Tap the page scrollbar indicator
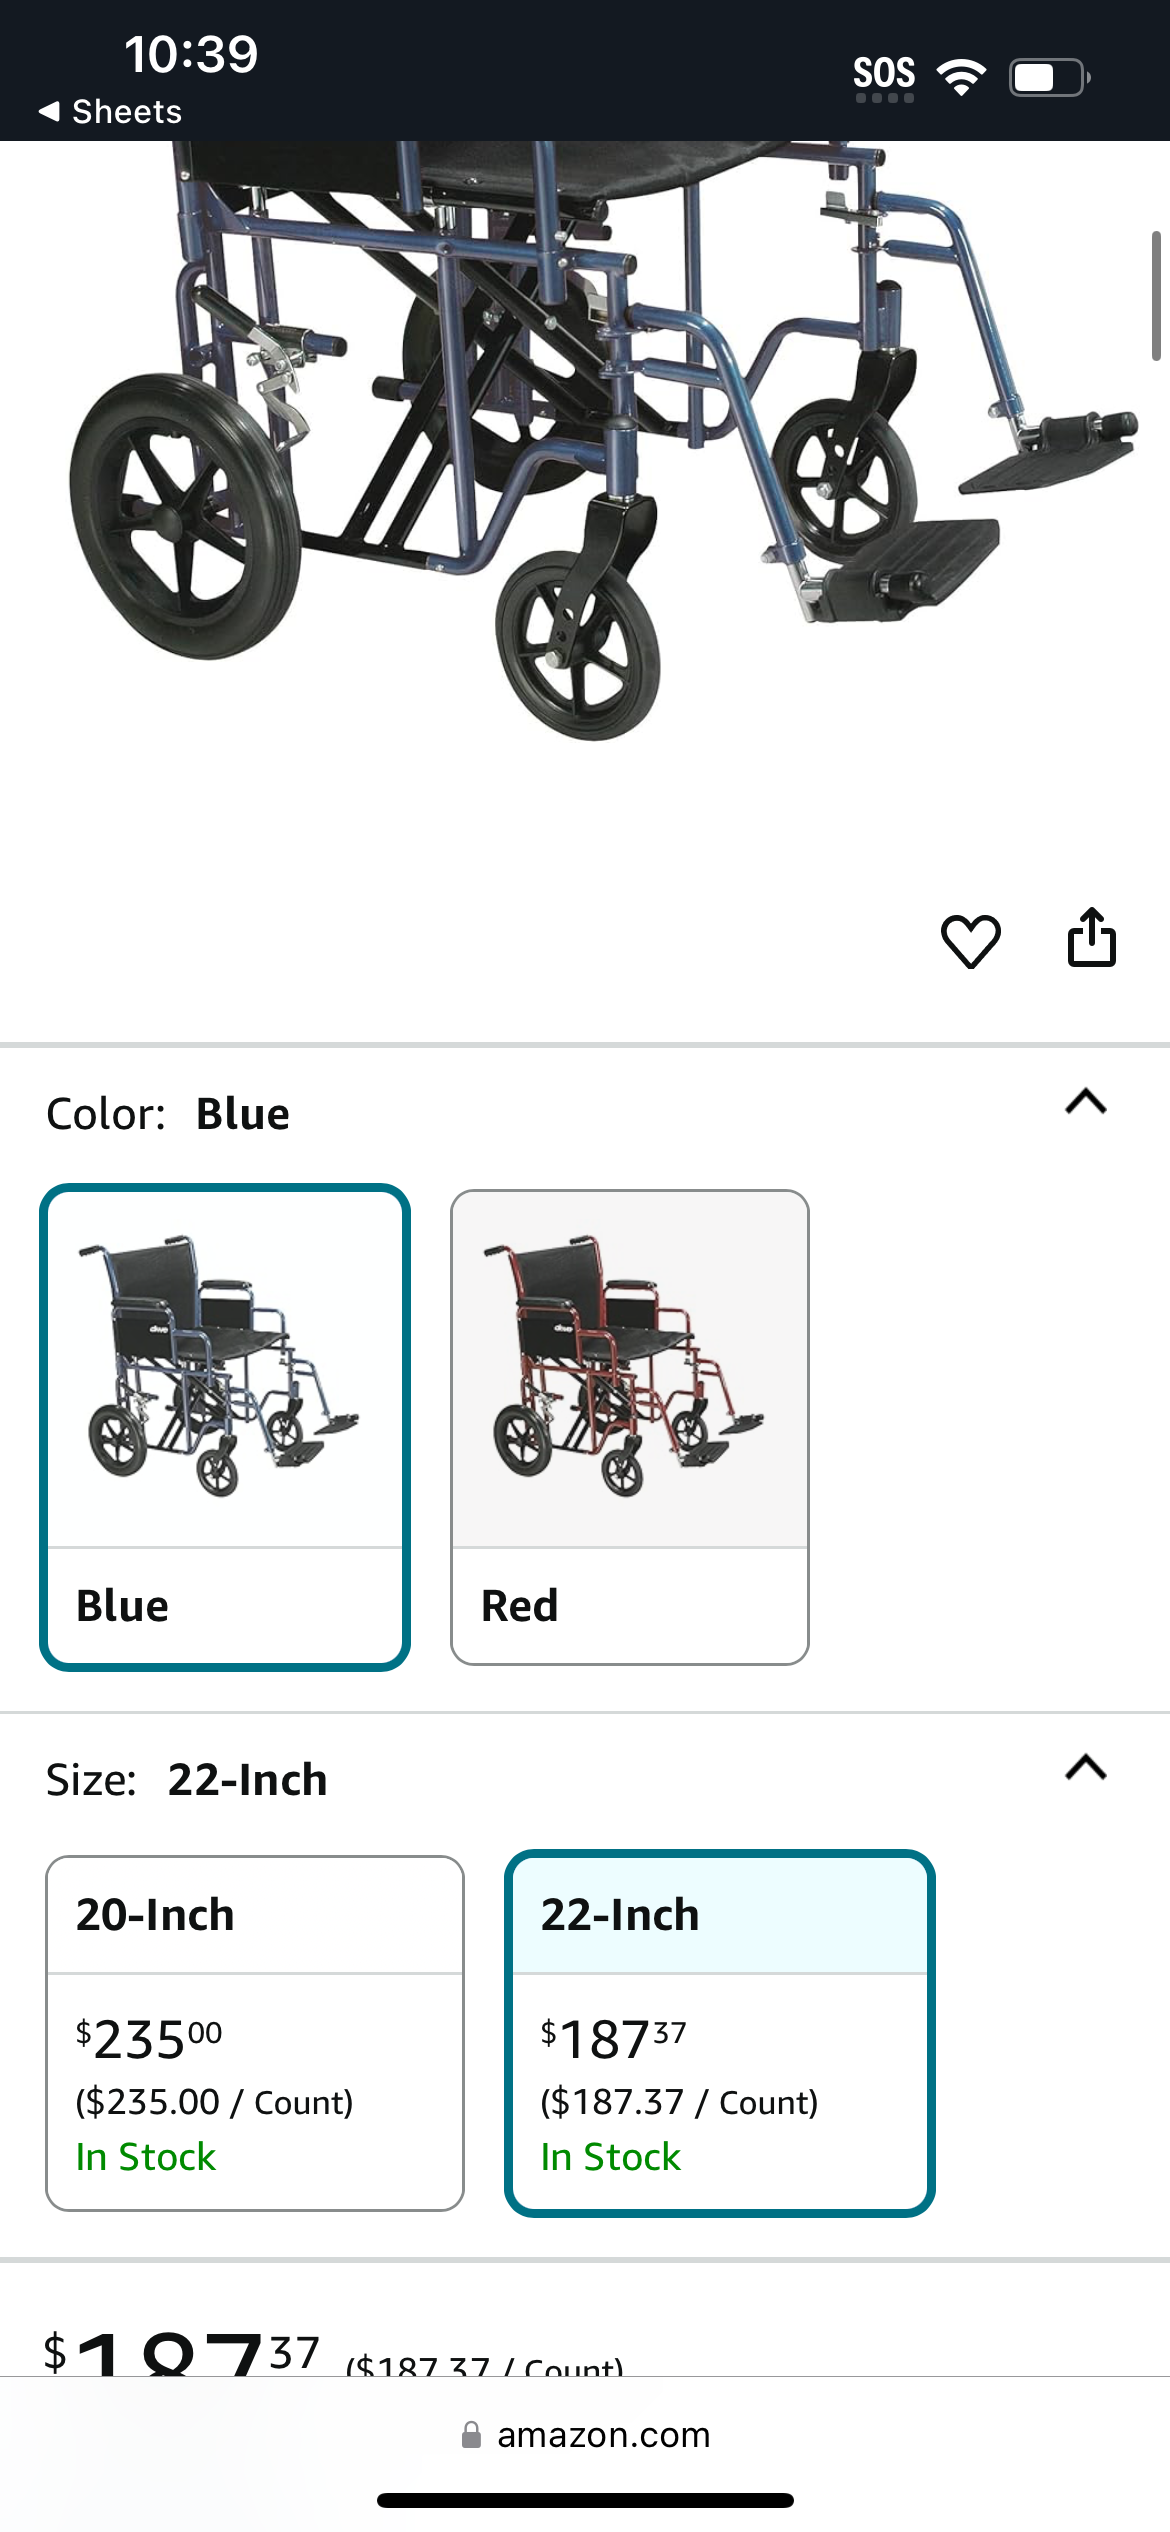 pyautogui.click(x=1156, y=295)
